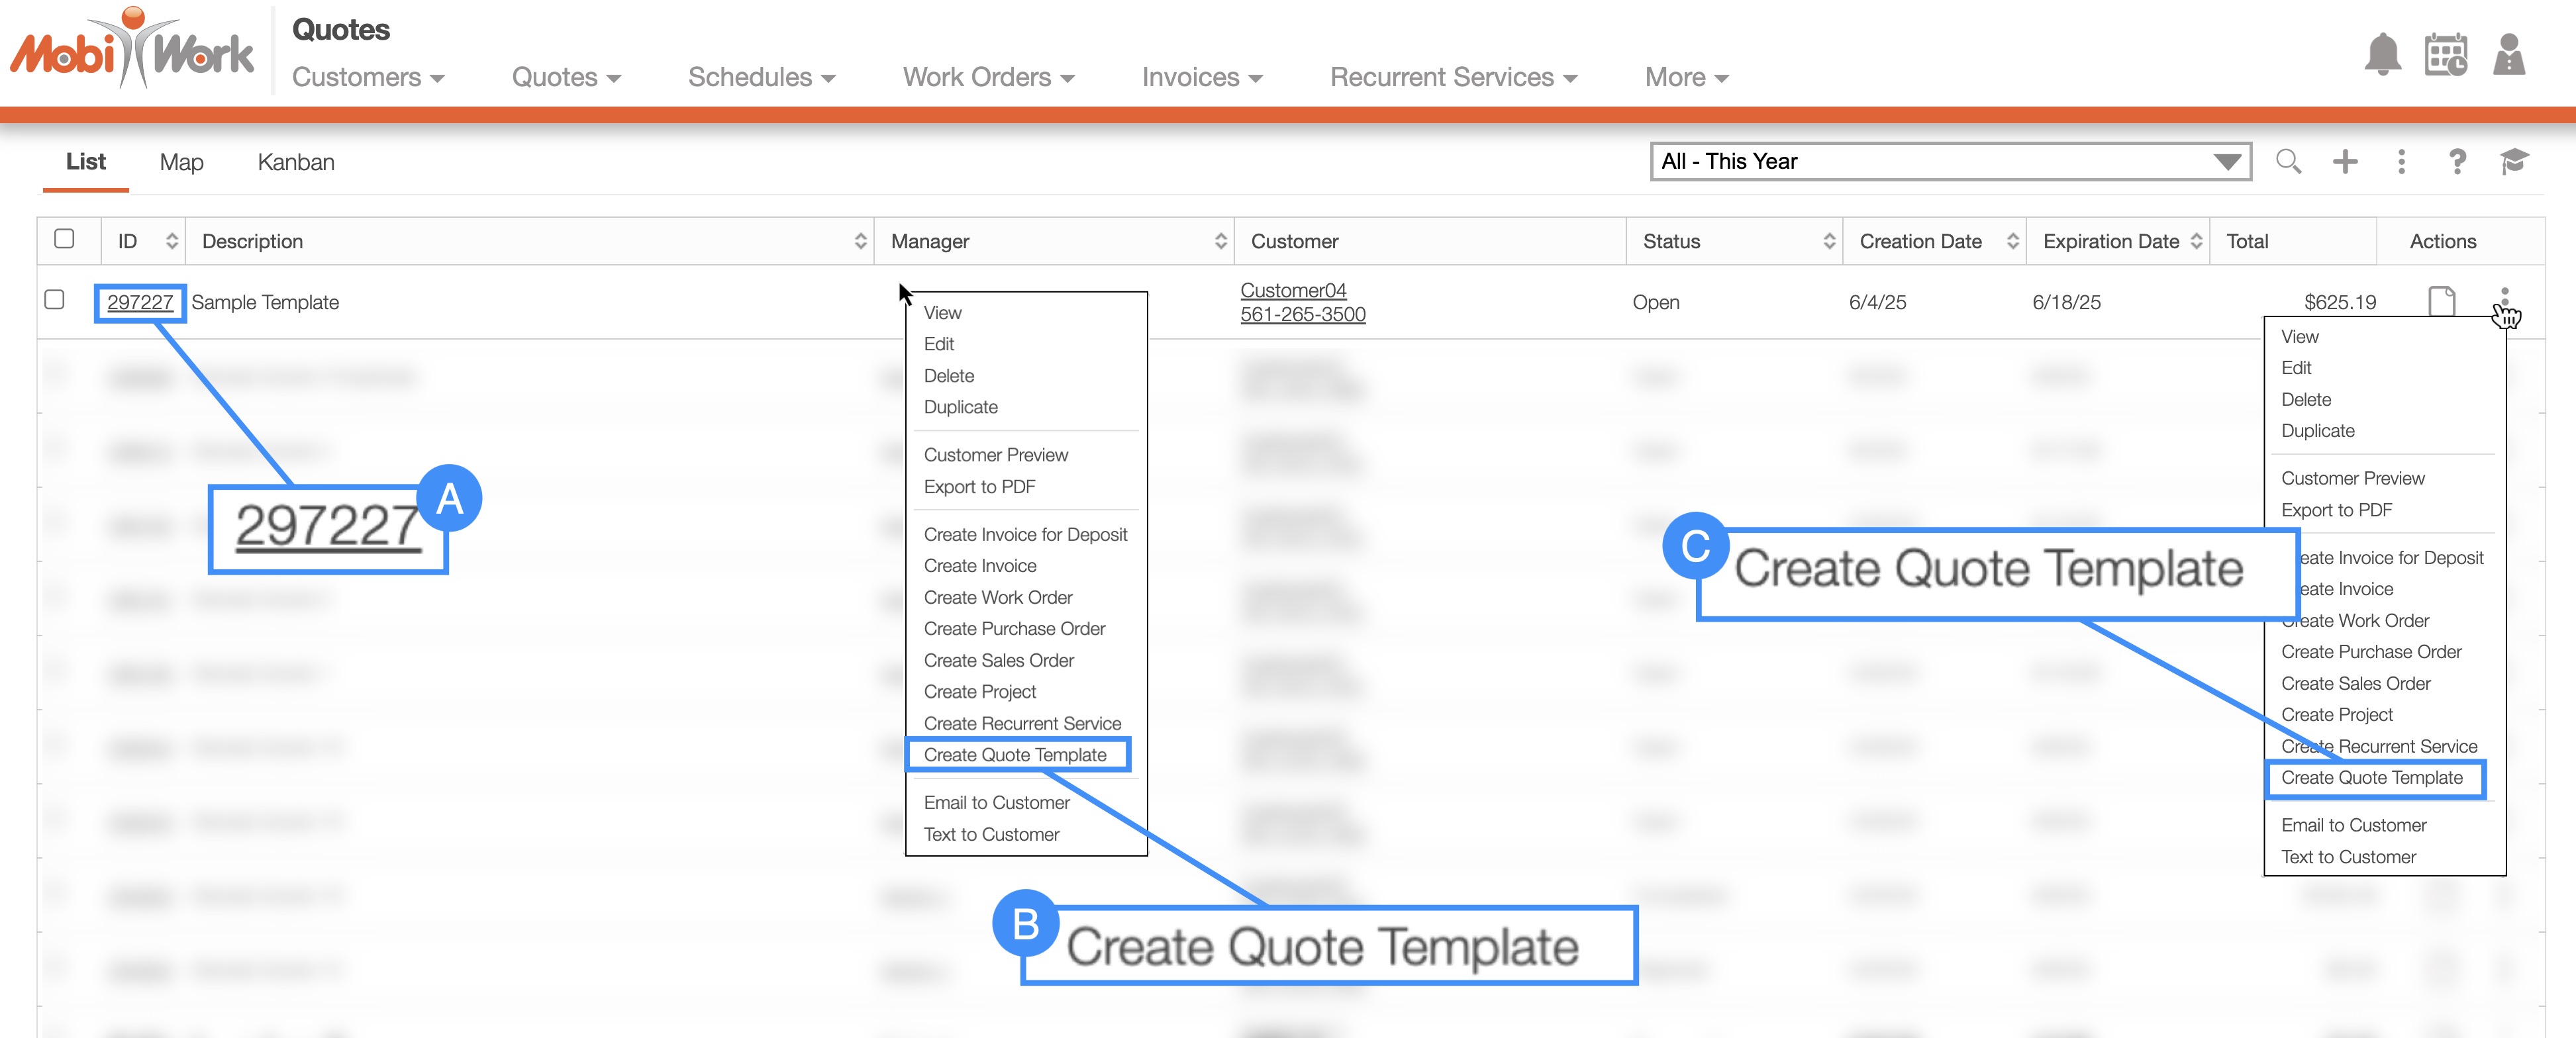Click the notifications bell icon
Screen dimensions: 2576x1038
[2382, 55]
